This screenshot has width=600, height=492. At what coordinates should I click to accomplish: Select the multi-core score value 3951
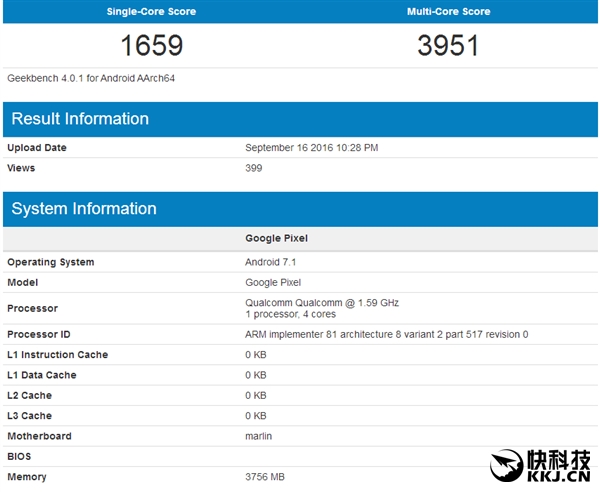pos(448,45)
